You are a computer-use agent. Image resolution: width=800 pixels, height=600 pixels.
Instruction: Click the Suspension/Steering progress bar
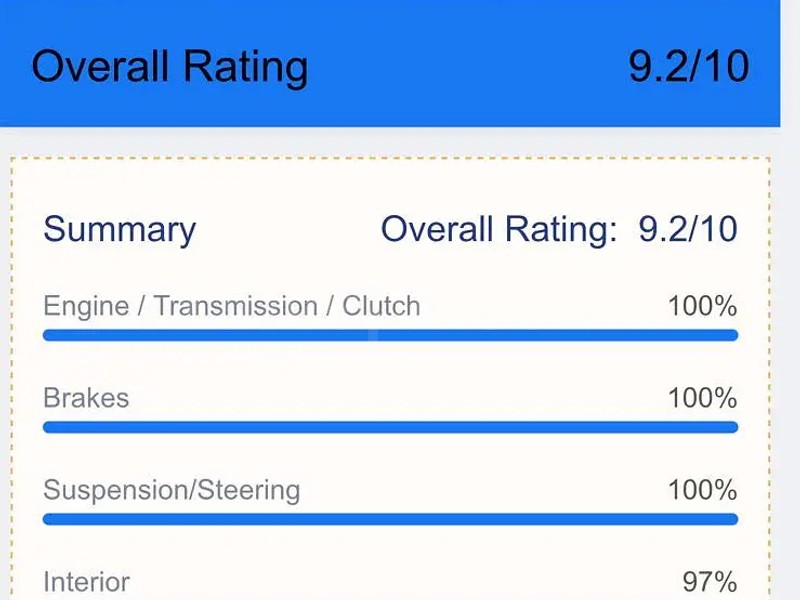390,520
